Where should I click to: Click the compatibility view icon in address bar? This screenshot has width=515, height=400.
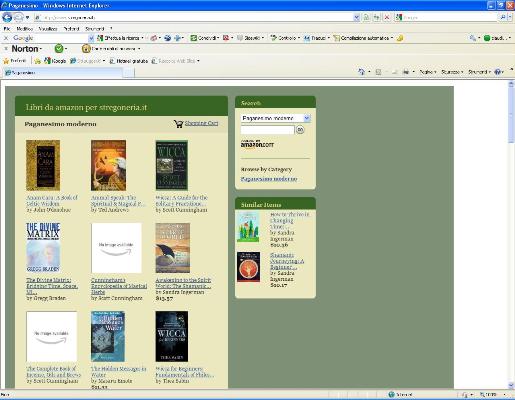coord(366,17)
